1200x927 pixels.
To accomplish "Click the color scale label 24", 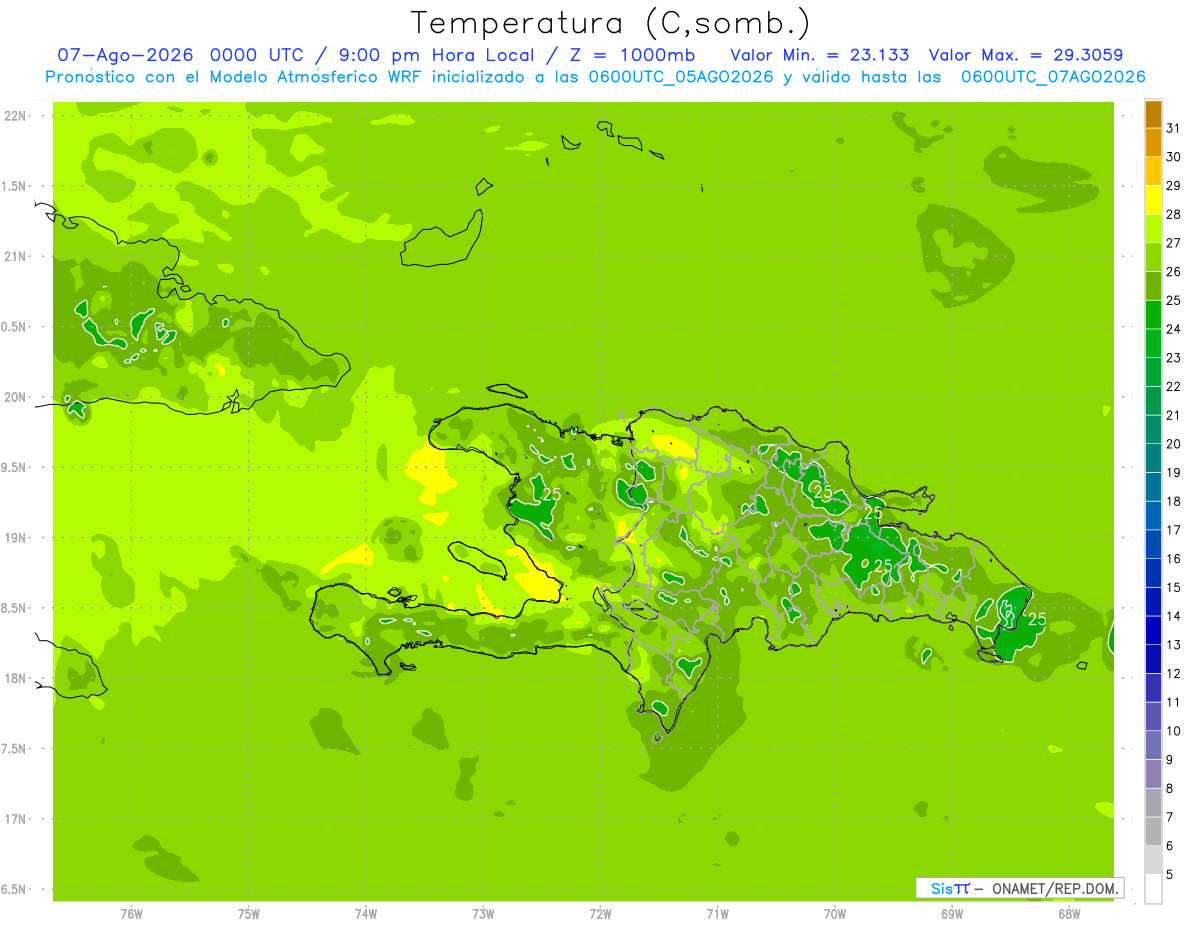I will 1173,329.
